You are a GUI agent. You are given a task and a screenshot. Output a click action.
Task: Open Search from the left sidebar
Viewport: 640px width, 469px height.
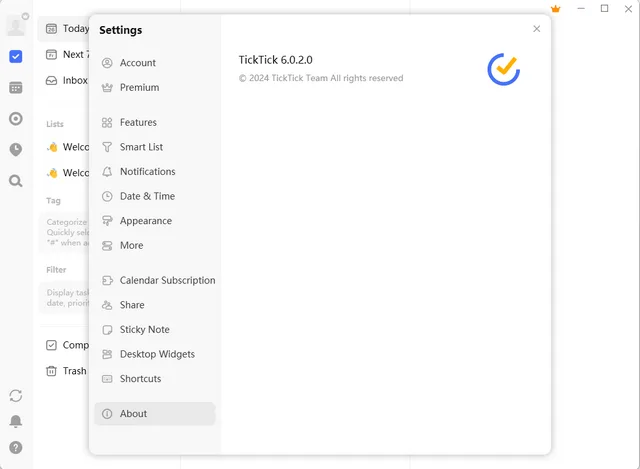pyautogui.click(x=16, y=181)
